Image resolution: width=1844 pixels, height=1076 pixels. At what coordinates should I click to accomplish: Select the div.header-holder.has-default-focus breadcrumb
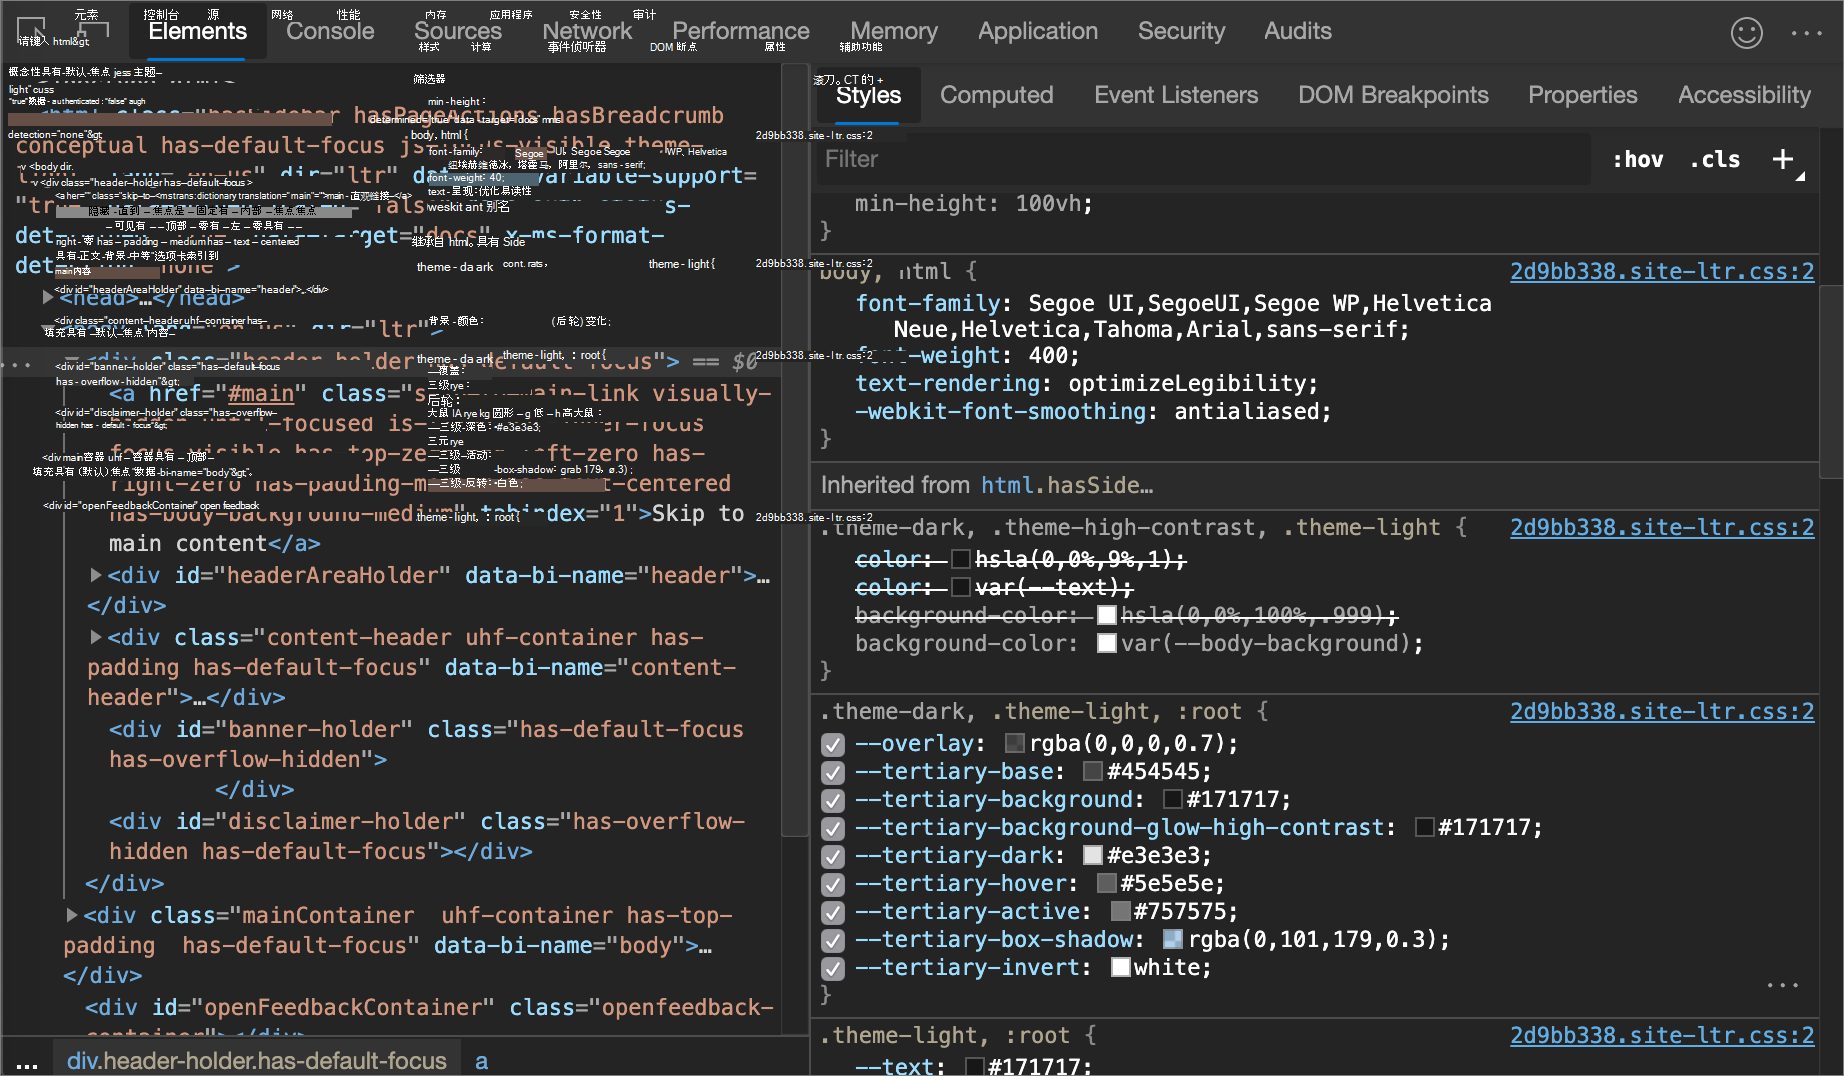pos(256,1061)
